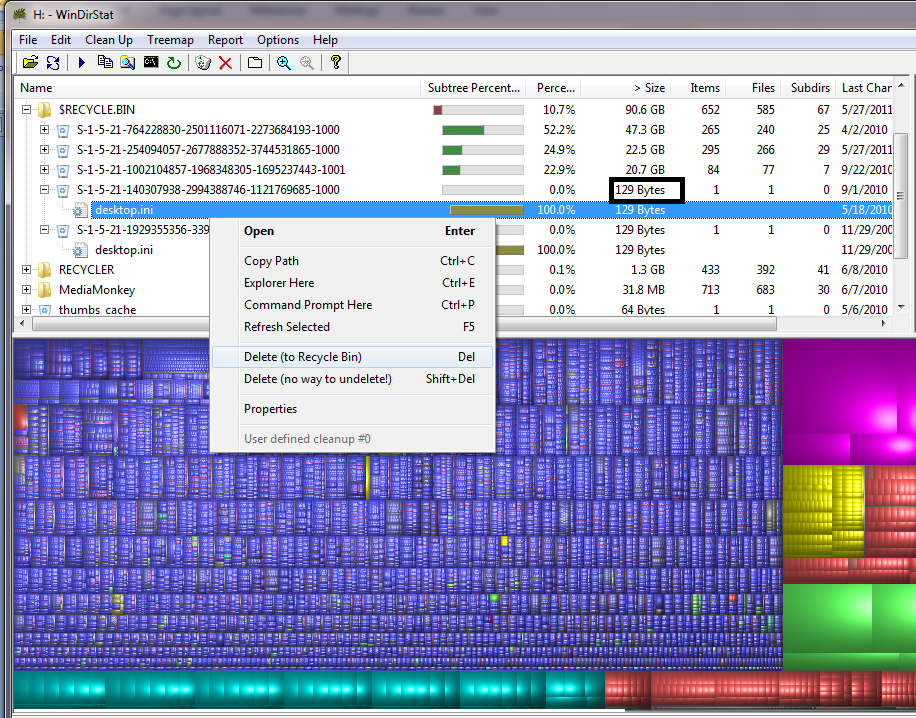Click the Command Prompt toolbar icon
916x718 pixels.
[x=151, y=61]
